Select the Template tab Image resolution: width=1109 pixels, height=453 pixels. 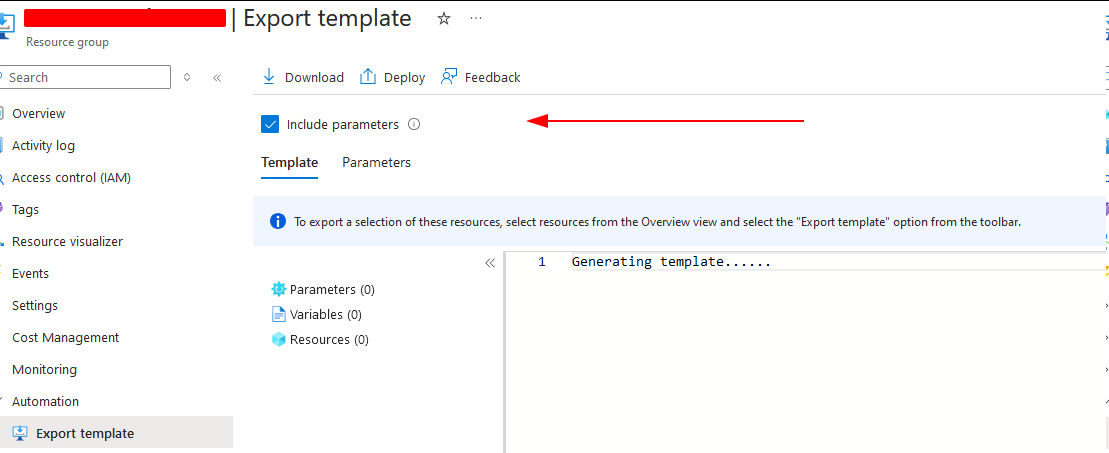tap(289, 163)
